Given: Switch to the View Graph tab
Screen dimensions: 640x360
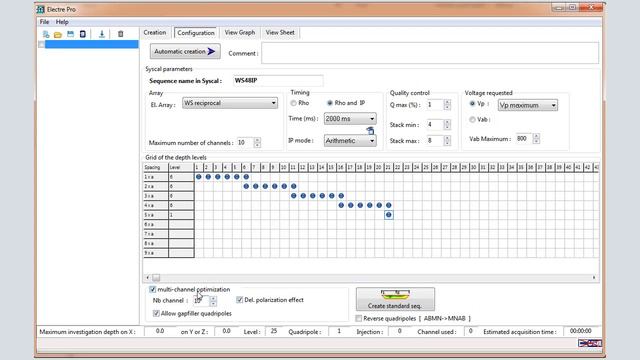Looking at the screenshot, I should tap(240, 33).
